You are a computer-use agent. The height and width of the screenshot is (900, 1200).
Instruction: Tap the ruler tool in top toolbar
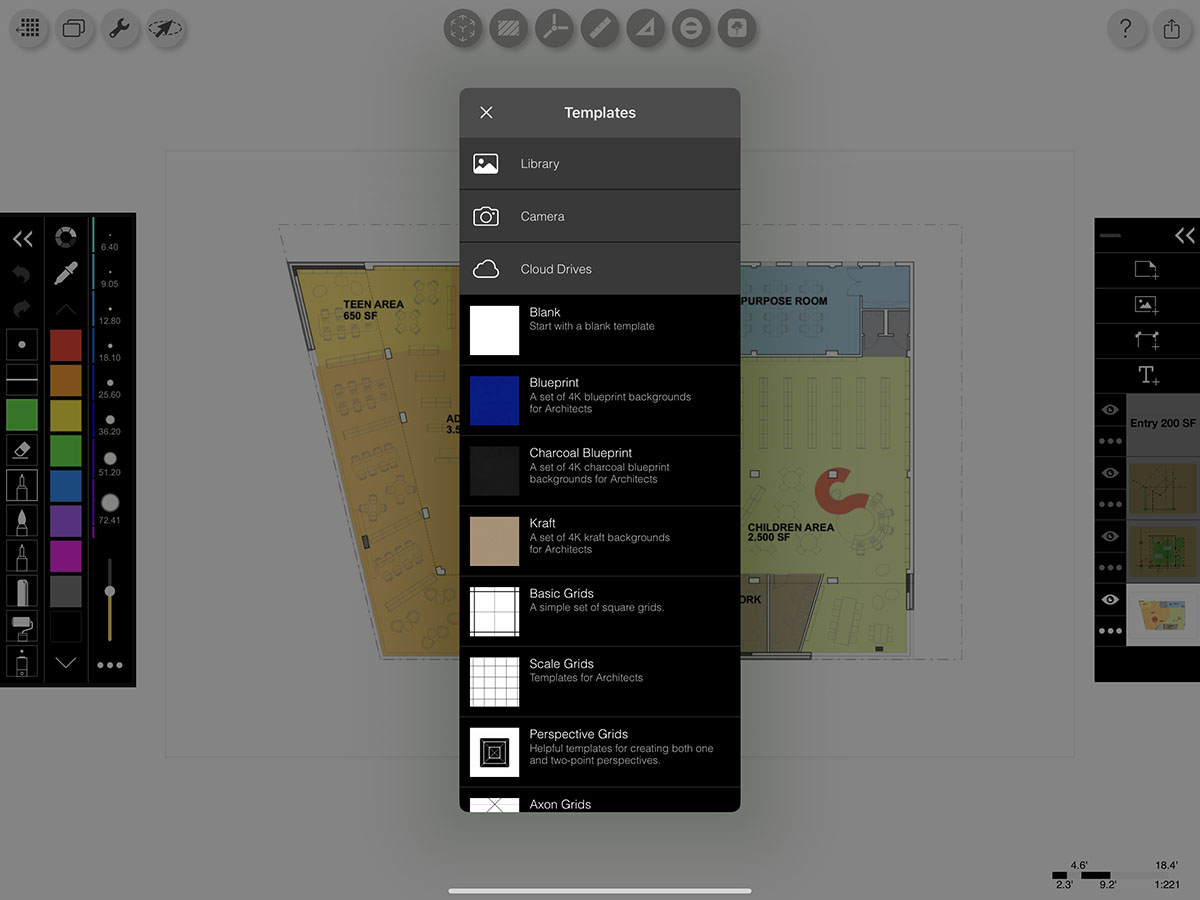[598, 28]
